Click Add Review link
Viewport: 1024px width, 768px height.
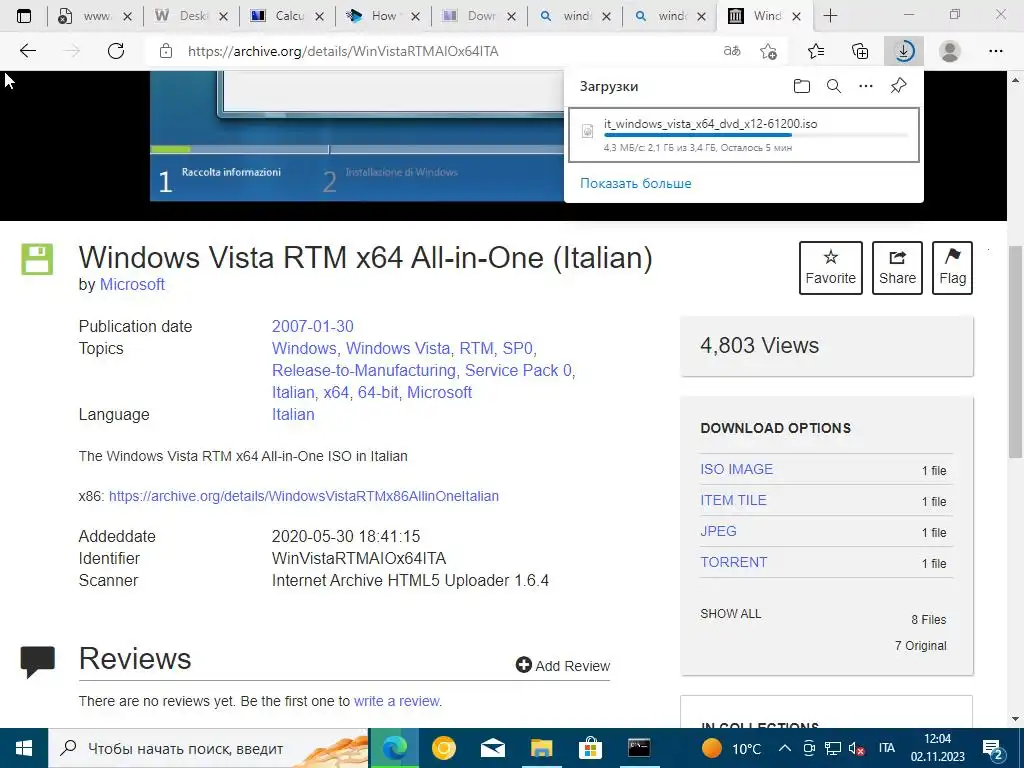coord(562,665)
